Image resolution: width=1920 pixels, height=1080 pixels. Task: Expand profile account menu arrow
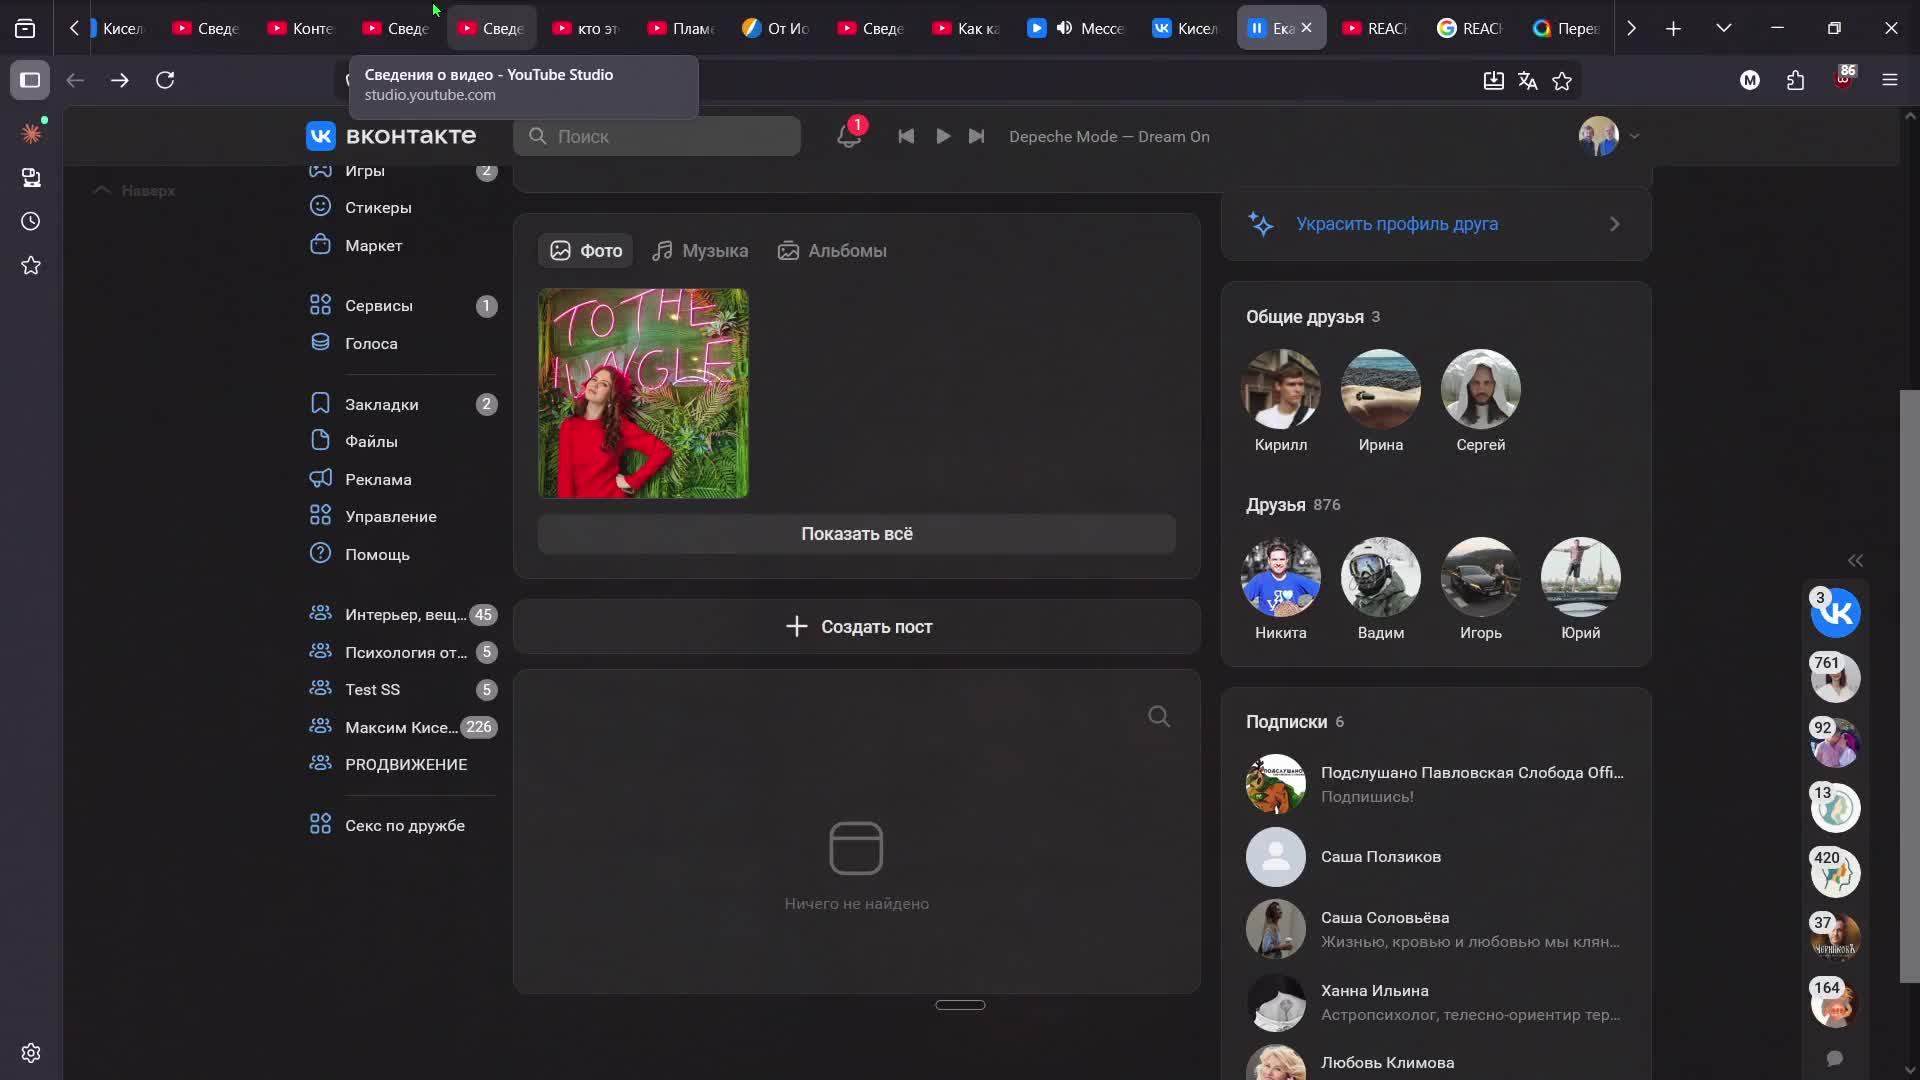click(1634, 136)
